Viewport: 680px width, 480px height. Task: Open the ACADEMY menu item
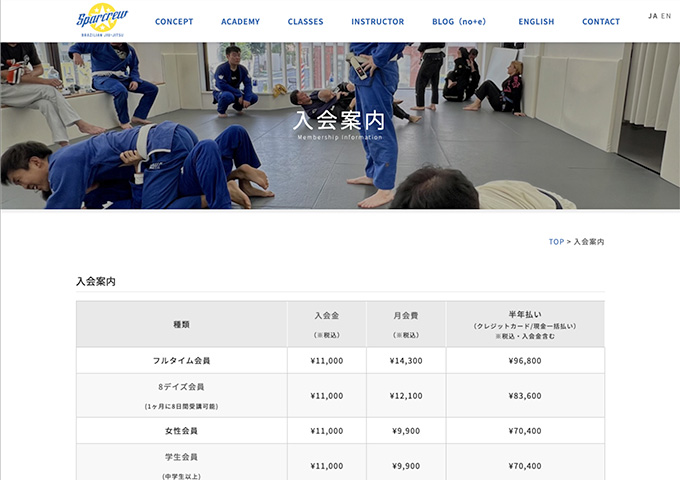tap(240, 22)
